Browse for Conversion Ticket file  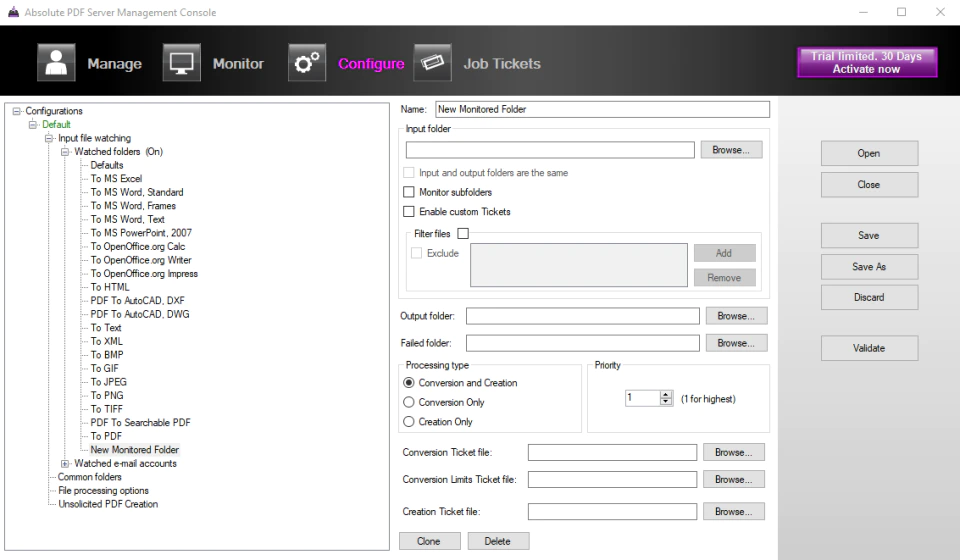click(x=733, y=453)
